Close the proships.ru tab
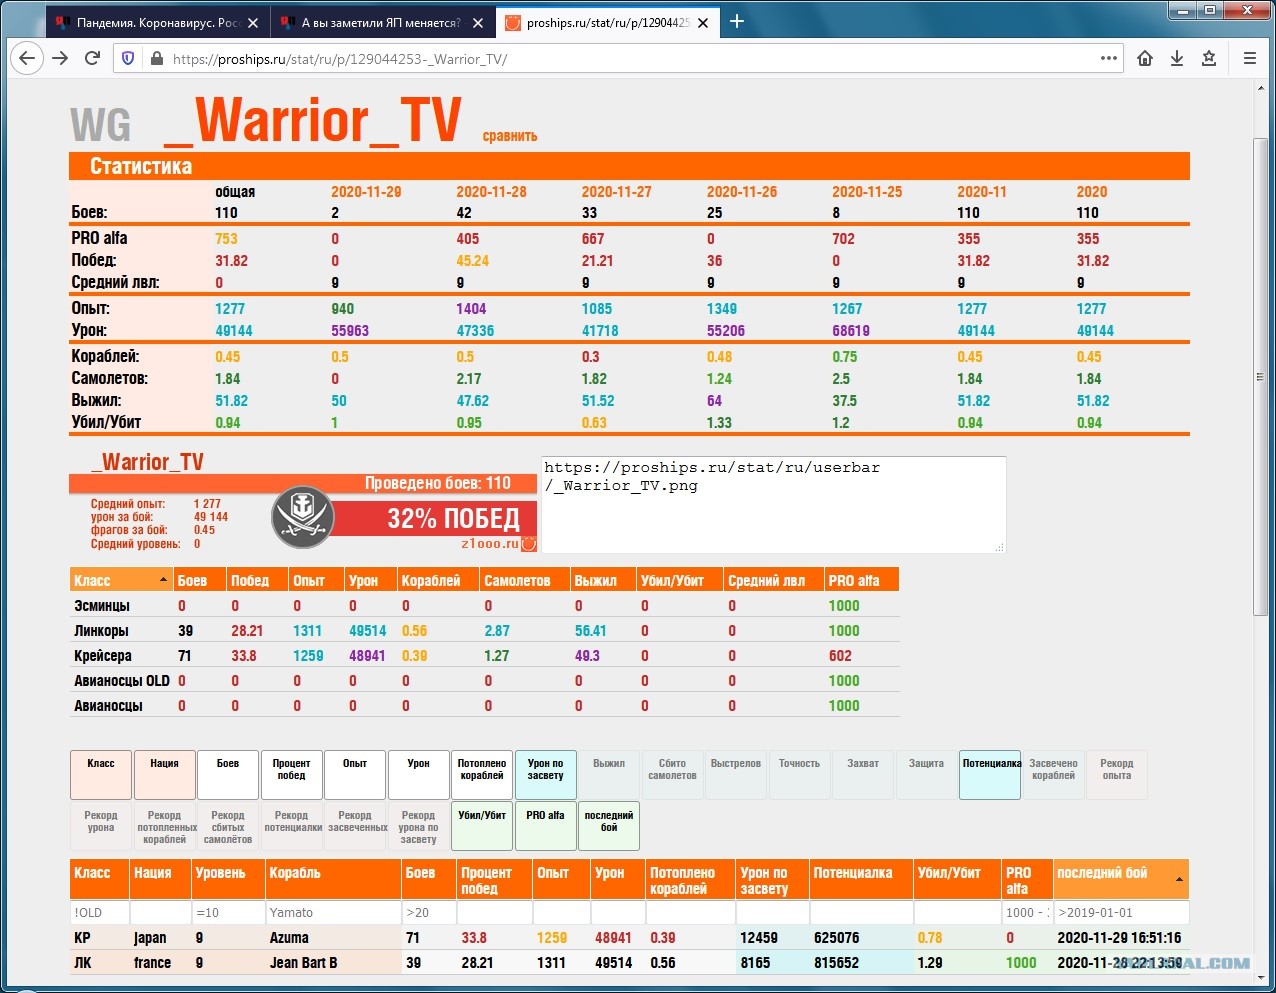This screenshot has height=993, width=1276. 703,22
